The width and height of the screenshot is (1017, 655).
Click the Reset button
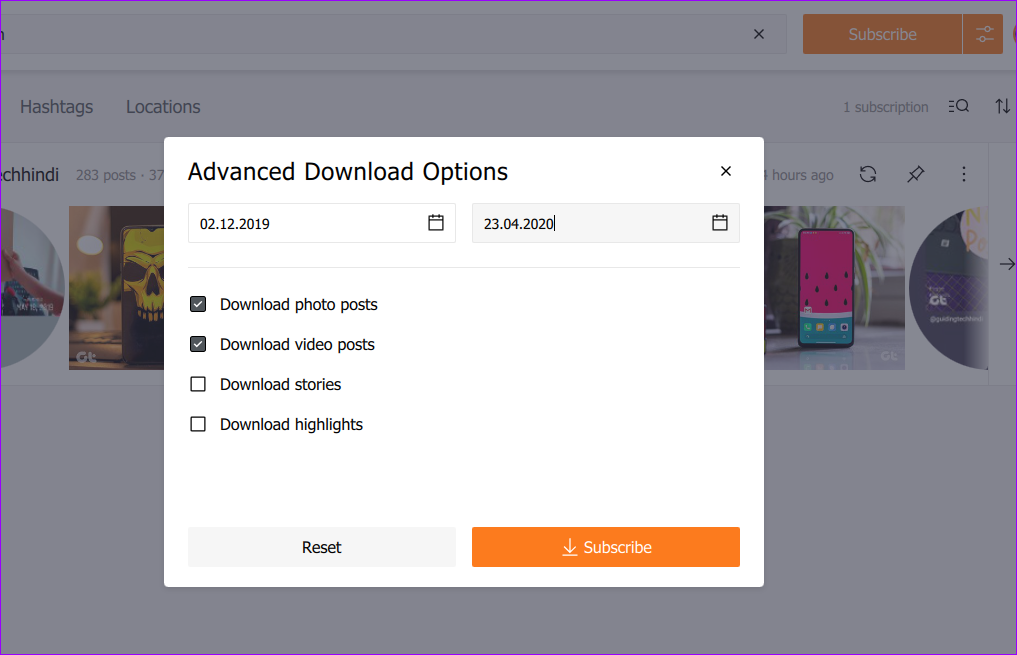coord(321,547)
